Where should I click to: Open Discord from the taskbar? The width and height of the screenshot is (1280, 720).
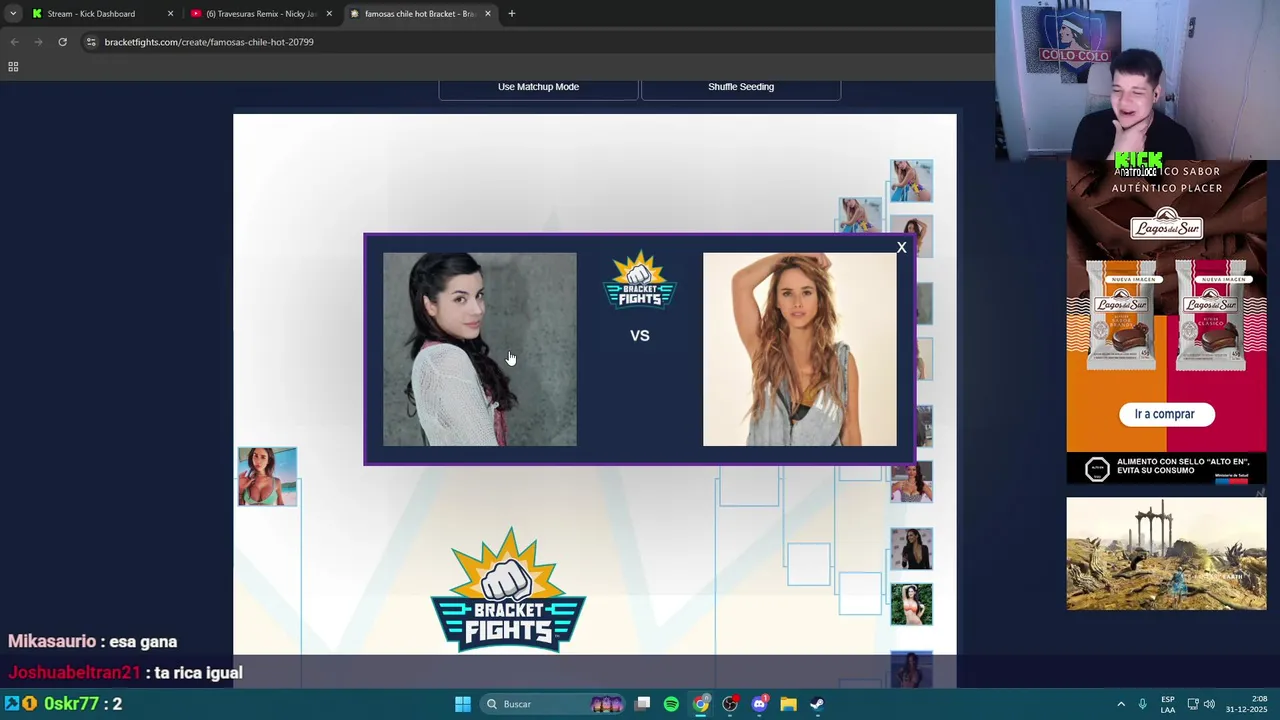(759, 704)
